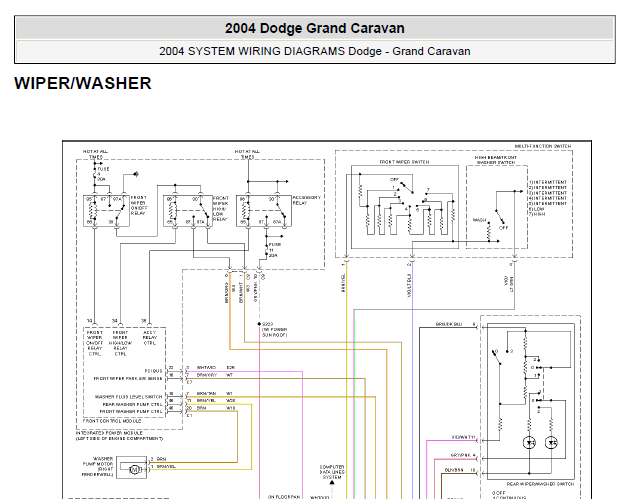Click FRONT WIPER PARK SW SENSE label
The width and height of the screenshot is (640, 499).
click(x=128, y=379)
